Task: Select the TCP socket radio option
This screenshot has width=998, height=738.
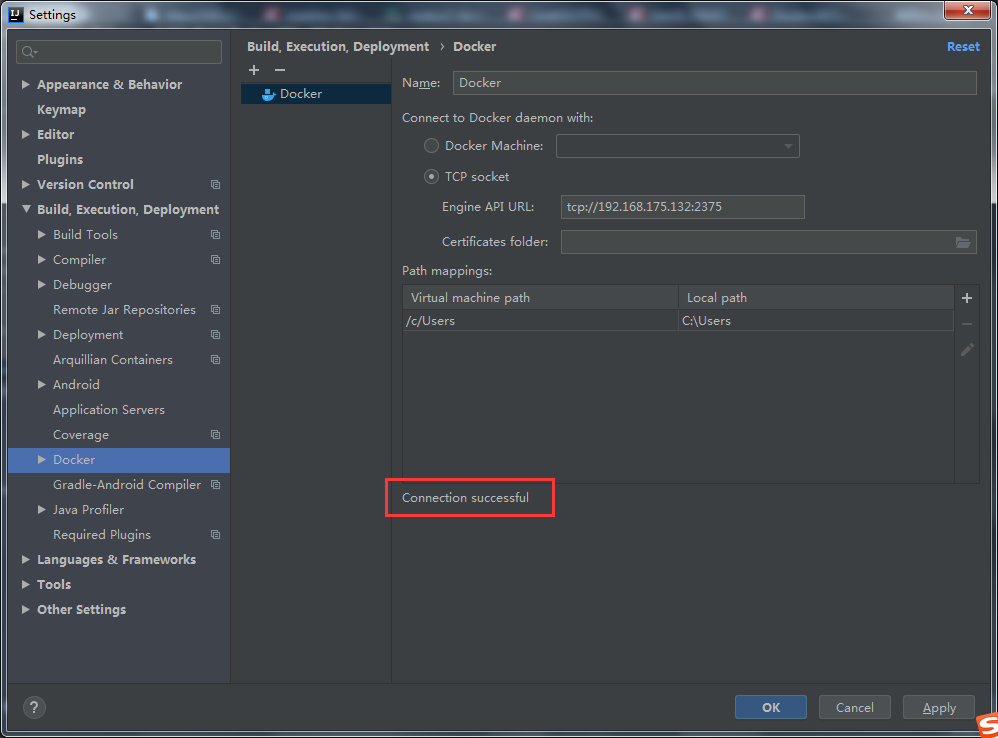Action: (432, 177)
